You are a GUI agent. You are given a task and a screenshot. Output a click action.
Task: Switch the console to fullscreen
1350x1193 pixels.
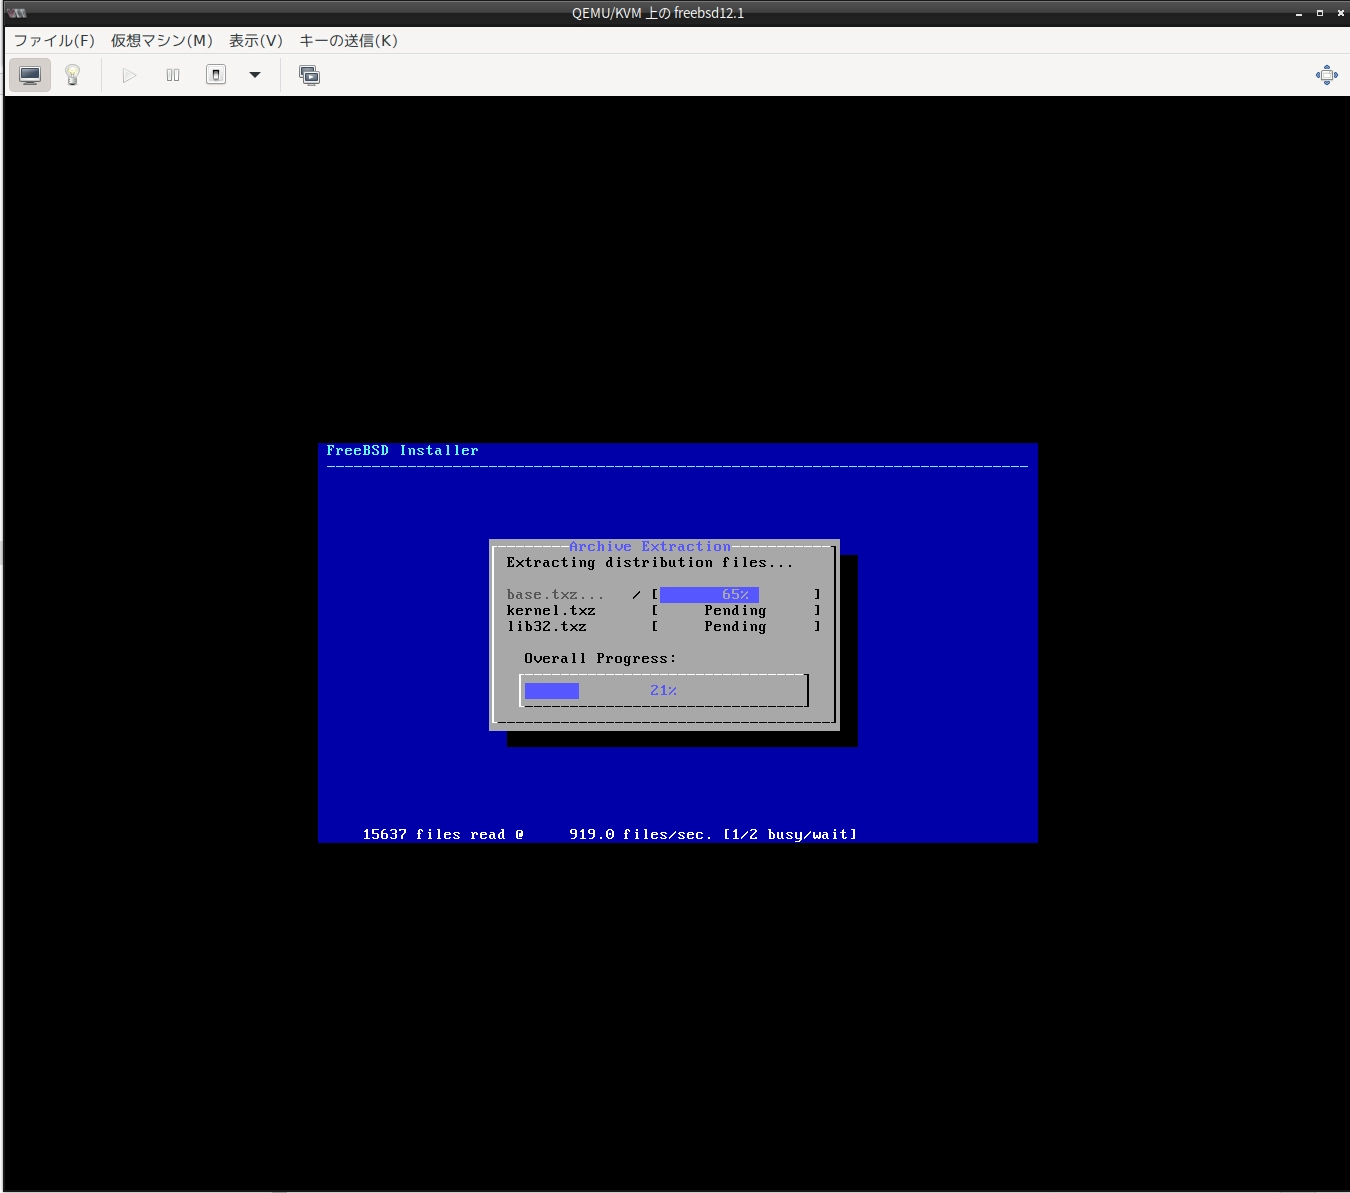point(1326,75)
